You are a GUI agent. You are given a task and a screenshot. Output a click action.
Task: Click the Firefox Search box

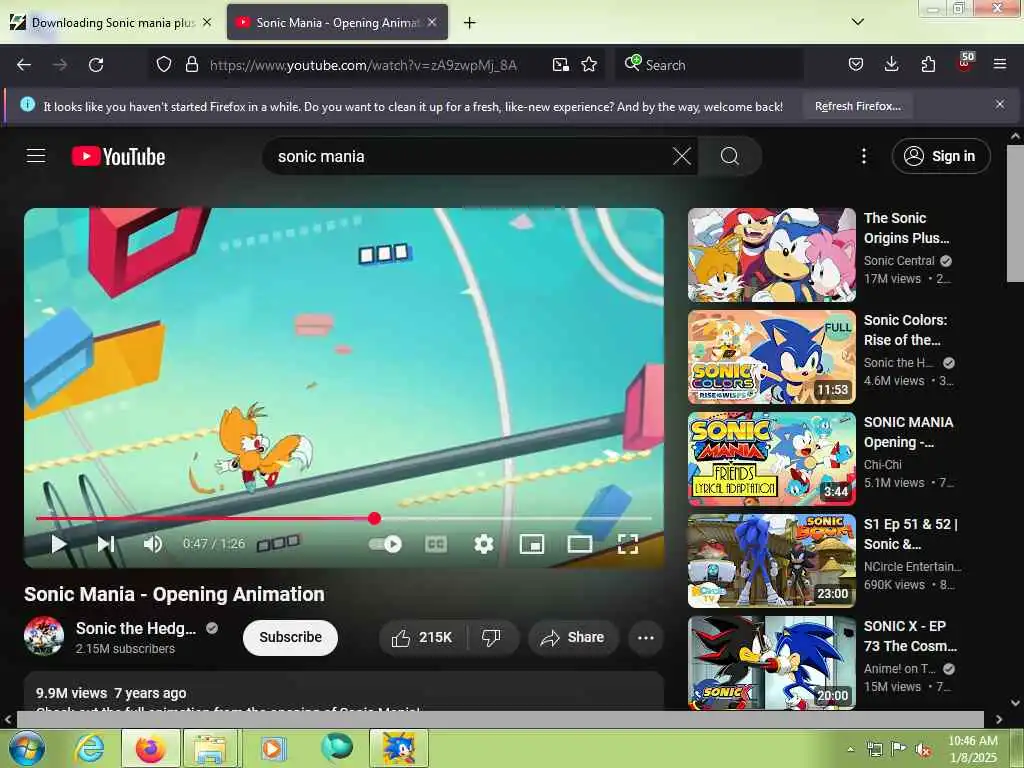(x=709, y=65)
